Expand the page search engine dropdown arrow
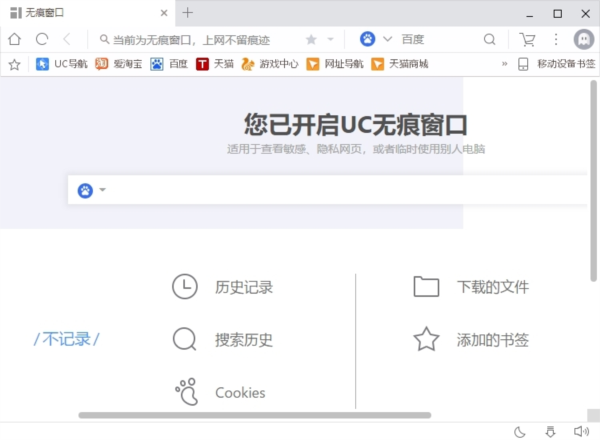Image resolution: width=600 pixels, height=440 pixels. [x=102, y=190]
